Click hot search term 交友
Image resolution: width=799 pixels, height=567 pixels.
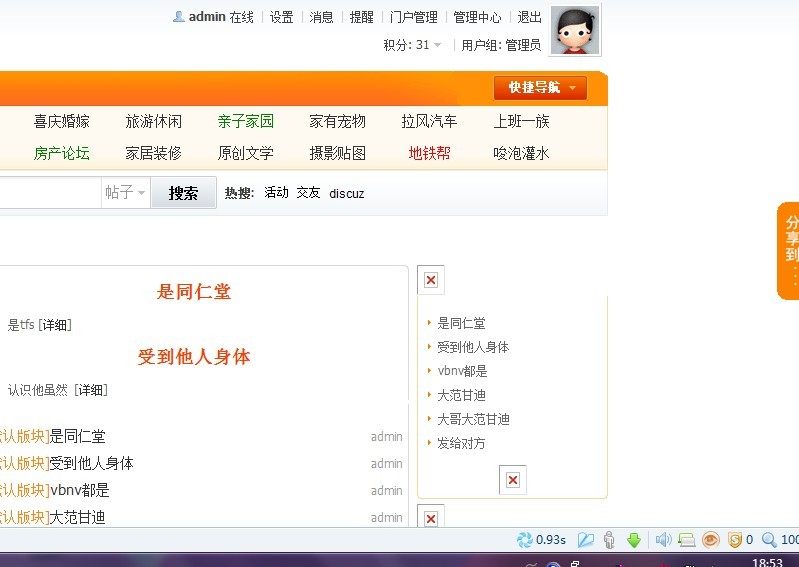click(308, 193)
